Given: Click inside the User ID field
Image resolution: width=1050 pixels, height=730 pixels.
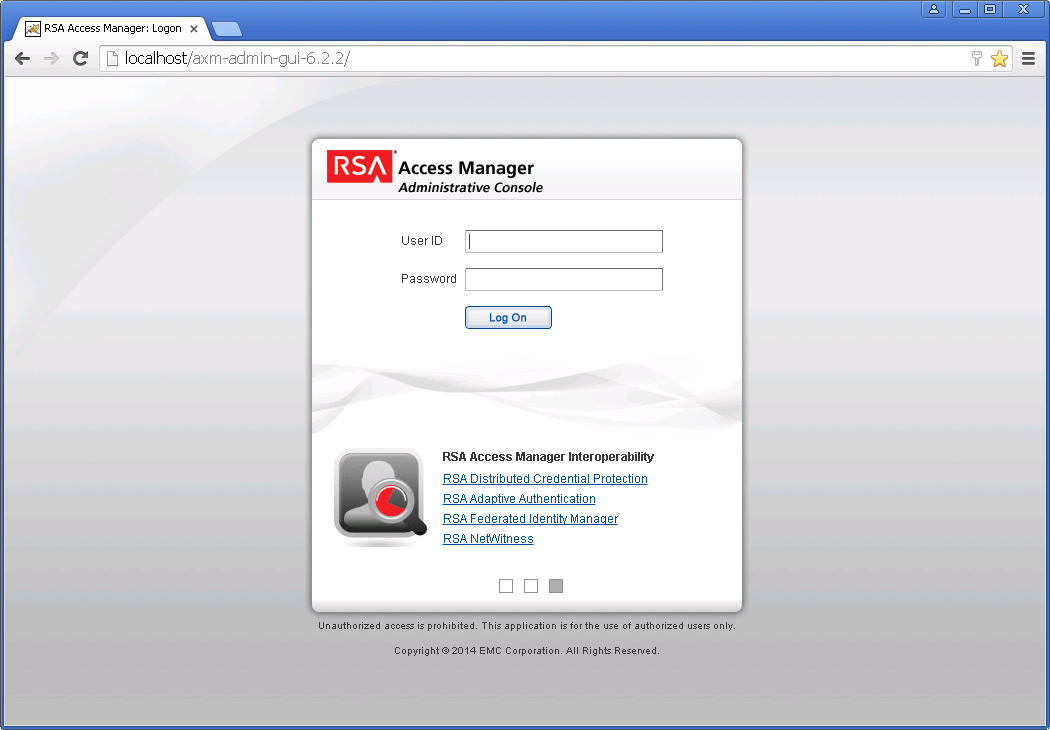Looking at the screenshot, I should click(x=563, y=241).
